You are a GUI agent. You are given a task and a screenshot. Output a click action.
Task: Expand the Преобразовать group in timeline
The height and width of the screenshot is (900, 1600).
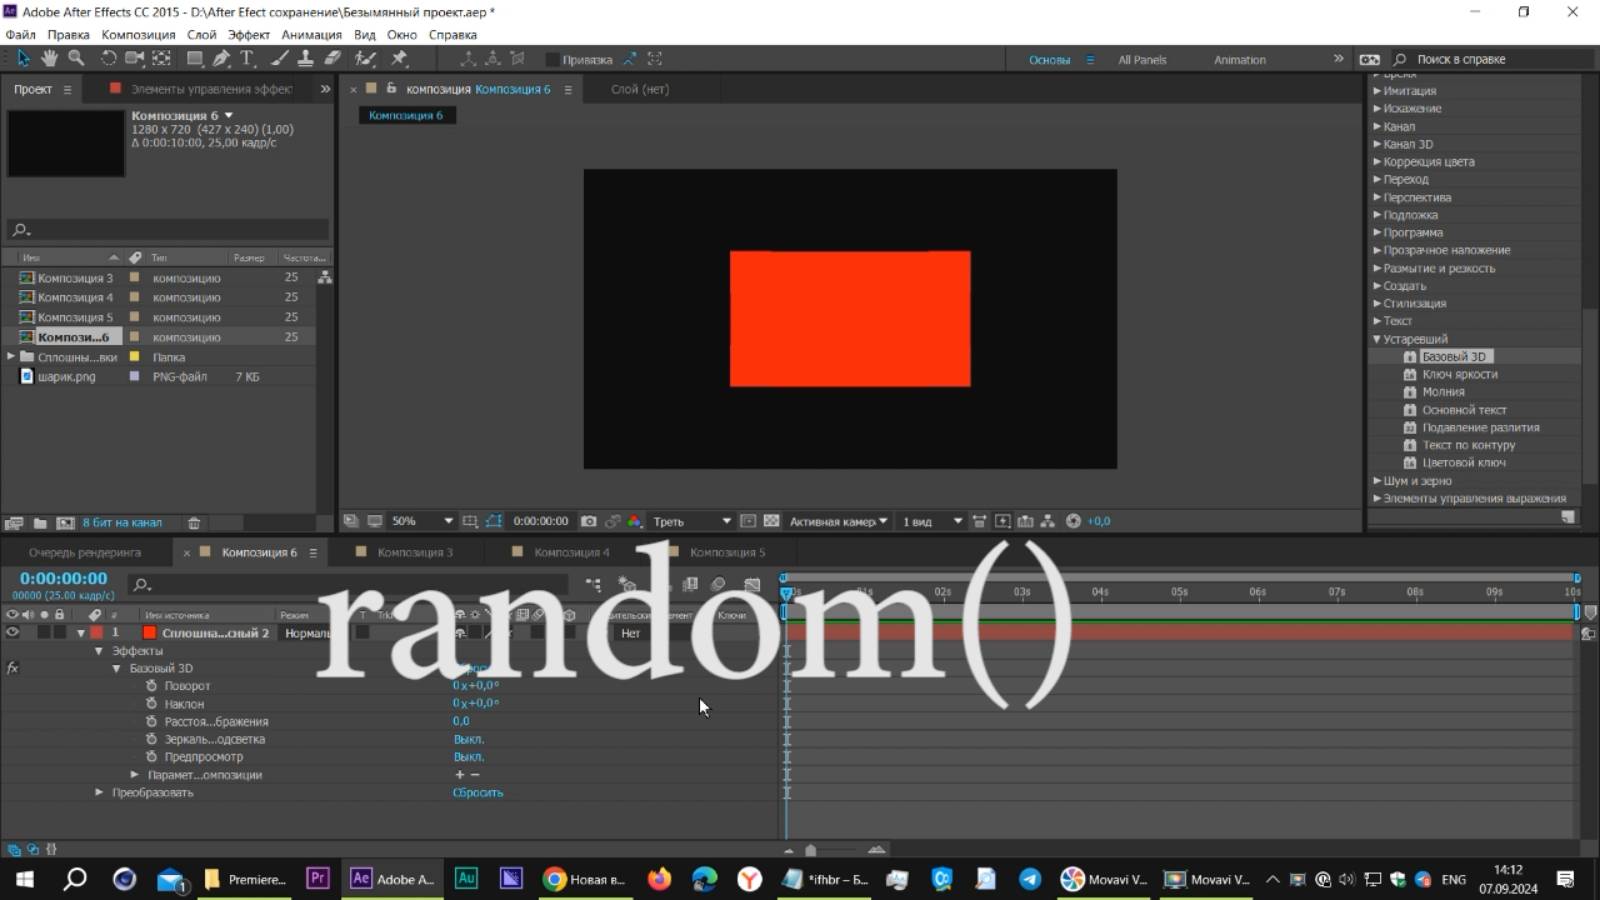coord(99,792)
